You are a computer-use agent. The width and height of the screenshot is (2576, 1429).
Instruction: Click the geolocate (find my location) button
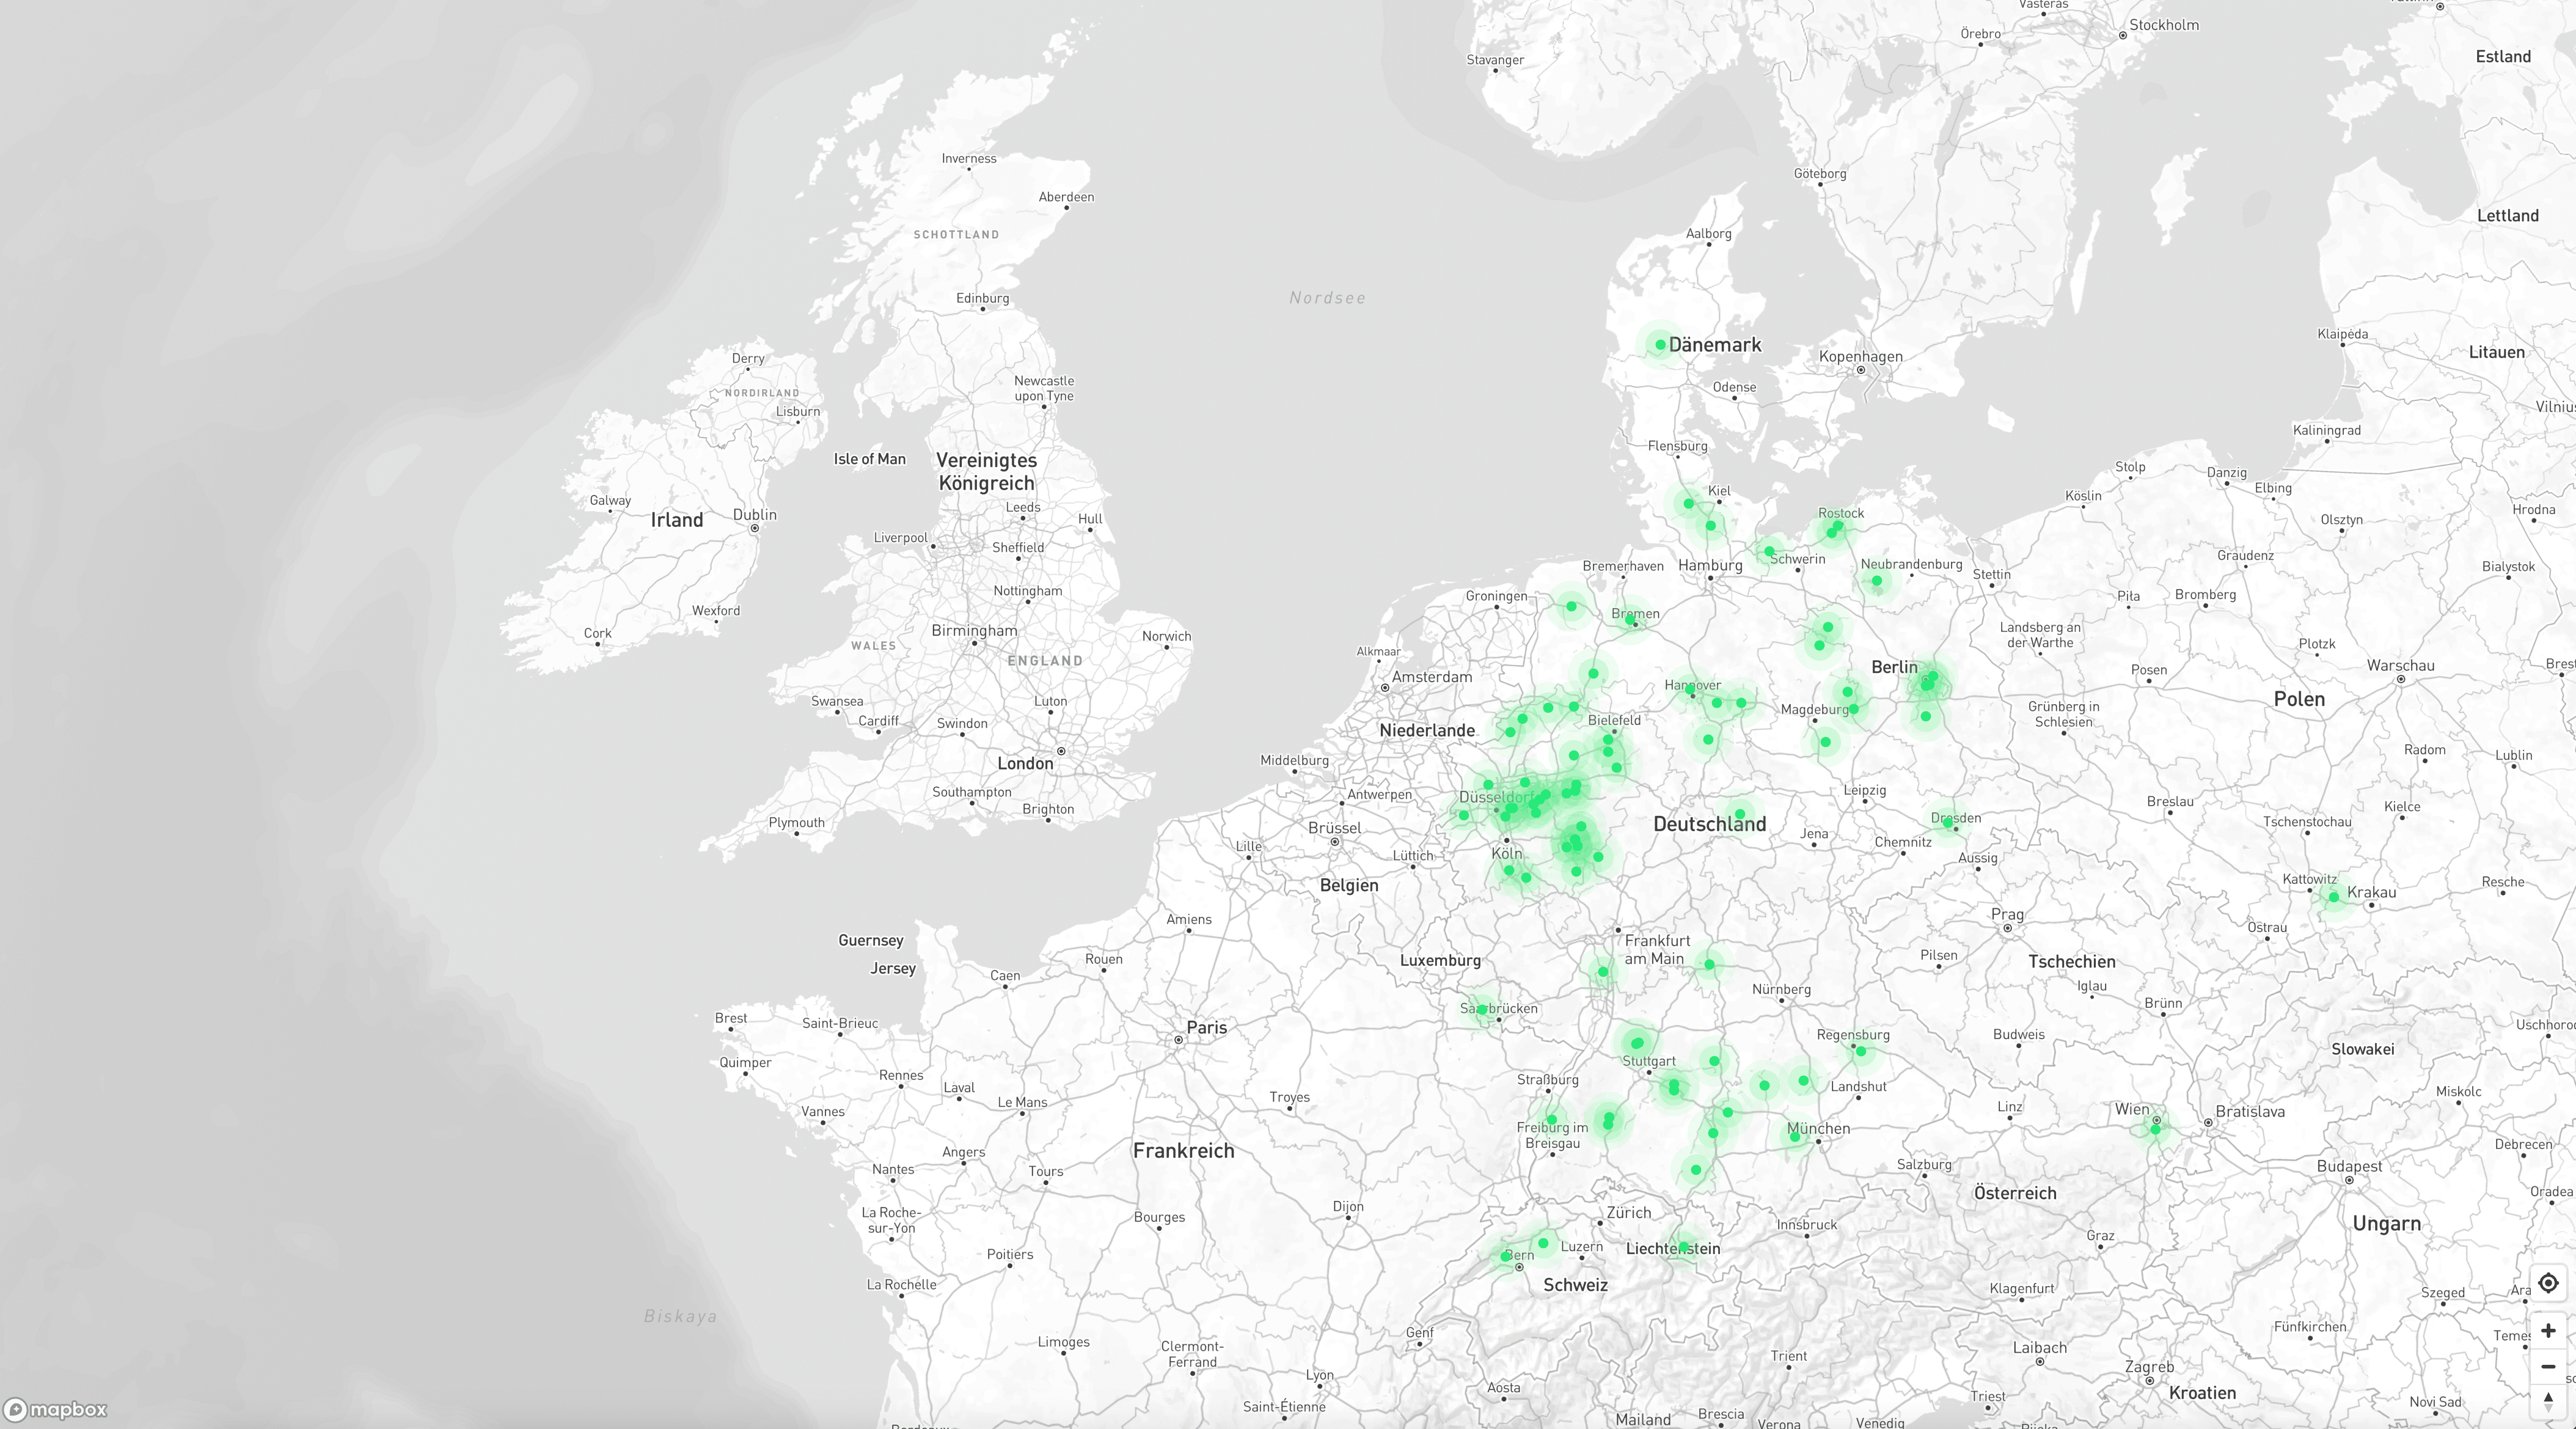[2547, 1283]
